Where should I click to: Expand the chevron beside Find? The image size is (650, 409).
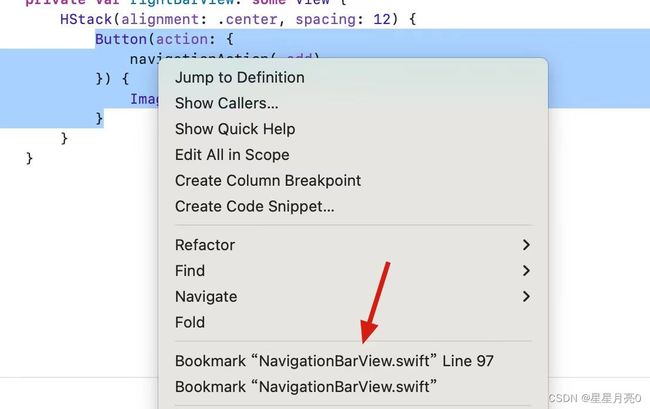point(526,271)
